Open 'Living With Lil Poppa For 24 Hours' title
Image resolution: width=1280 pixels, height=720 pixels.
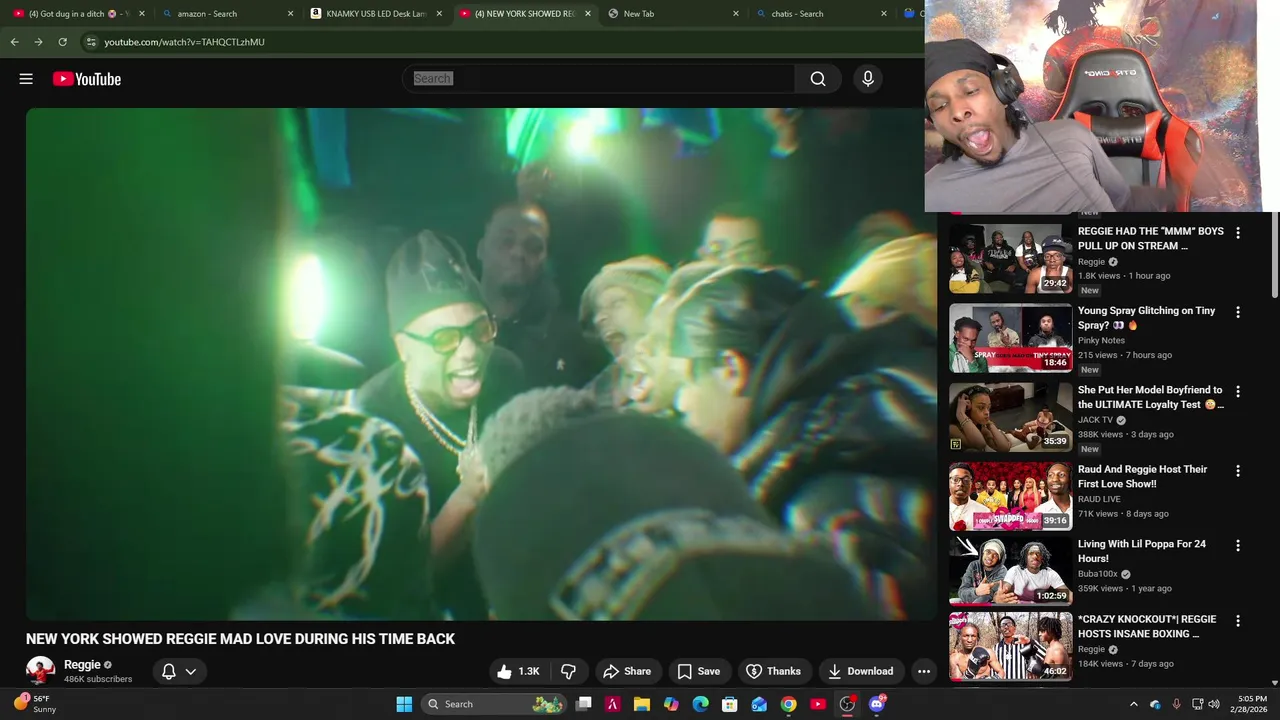click(1142, 551)
